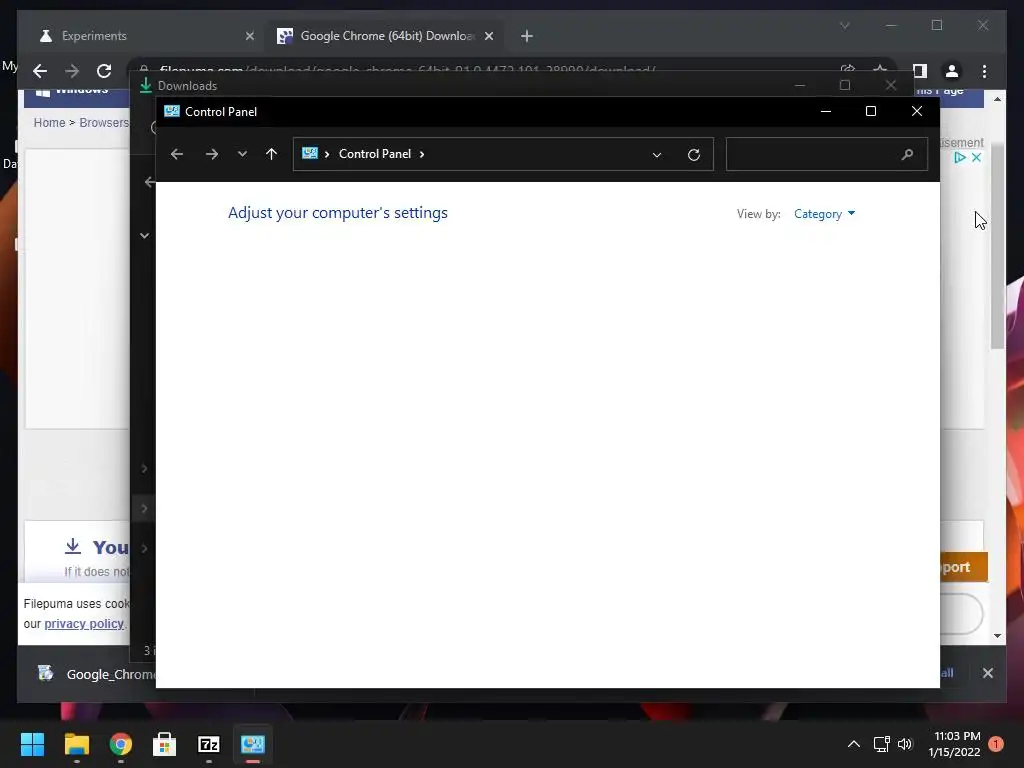1024x768 pixels.
Task: Click Chrome forward arrow button
Action: pos(72,71)
